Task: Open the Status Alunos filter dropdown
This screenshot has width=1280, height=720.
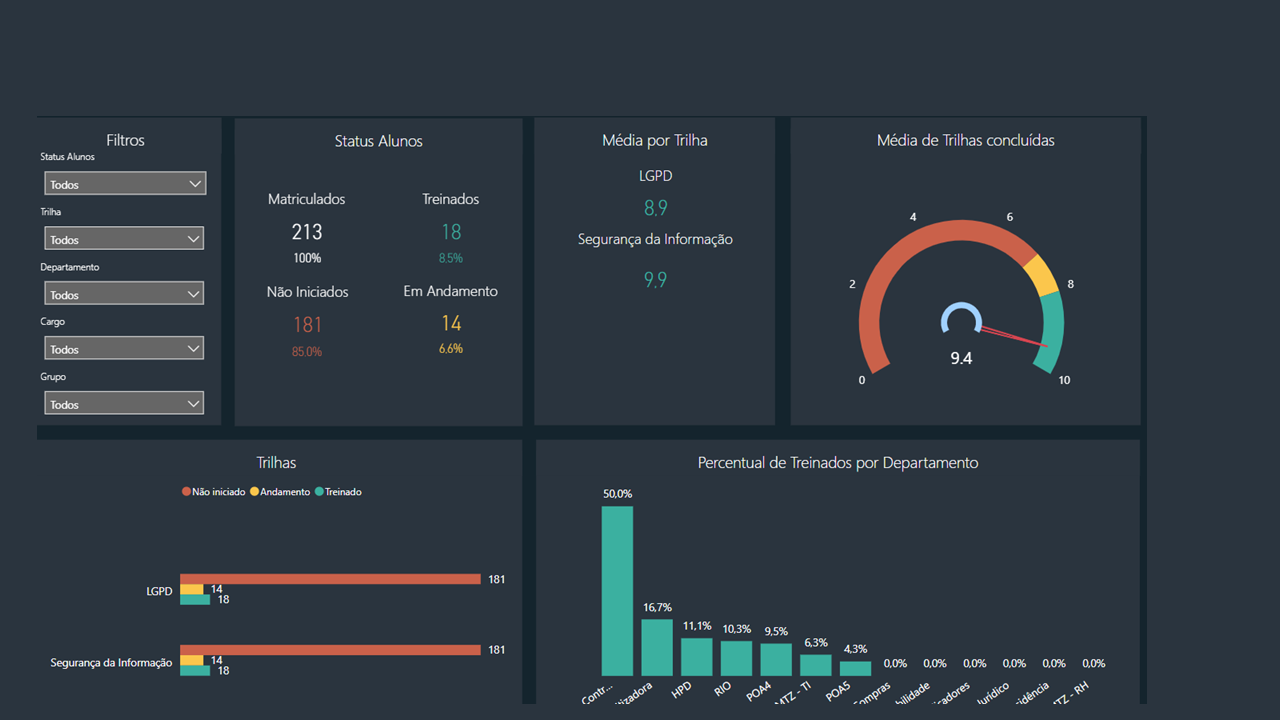Action: coord(125,183)
